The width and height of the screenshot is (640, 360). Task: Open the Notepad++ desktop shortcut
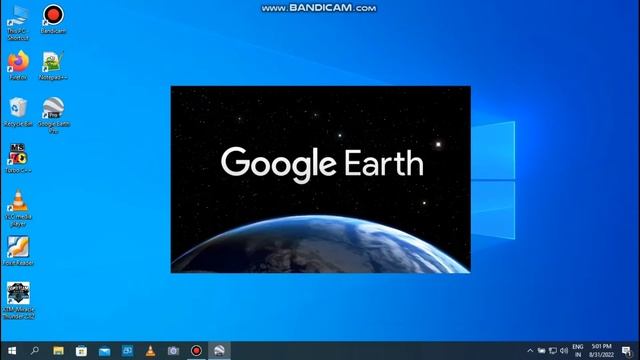(x=53, y=65)
